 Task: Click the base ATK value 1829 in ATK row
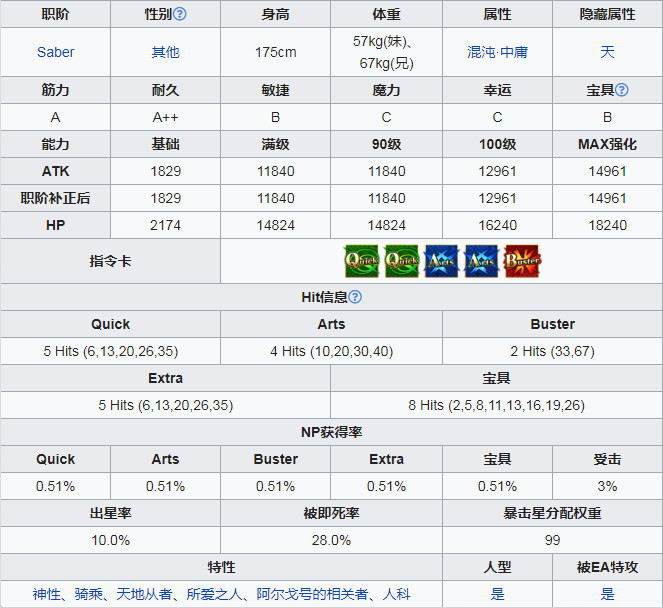(x=165, y=171)
